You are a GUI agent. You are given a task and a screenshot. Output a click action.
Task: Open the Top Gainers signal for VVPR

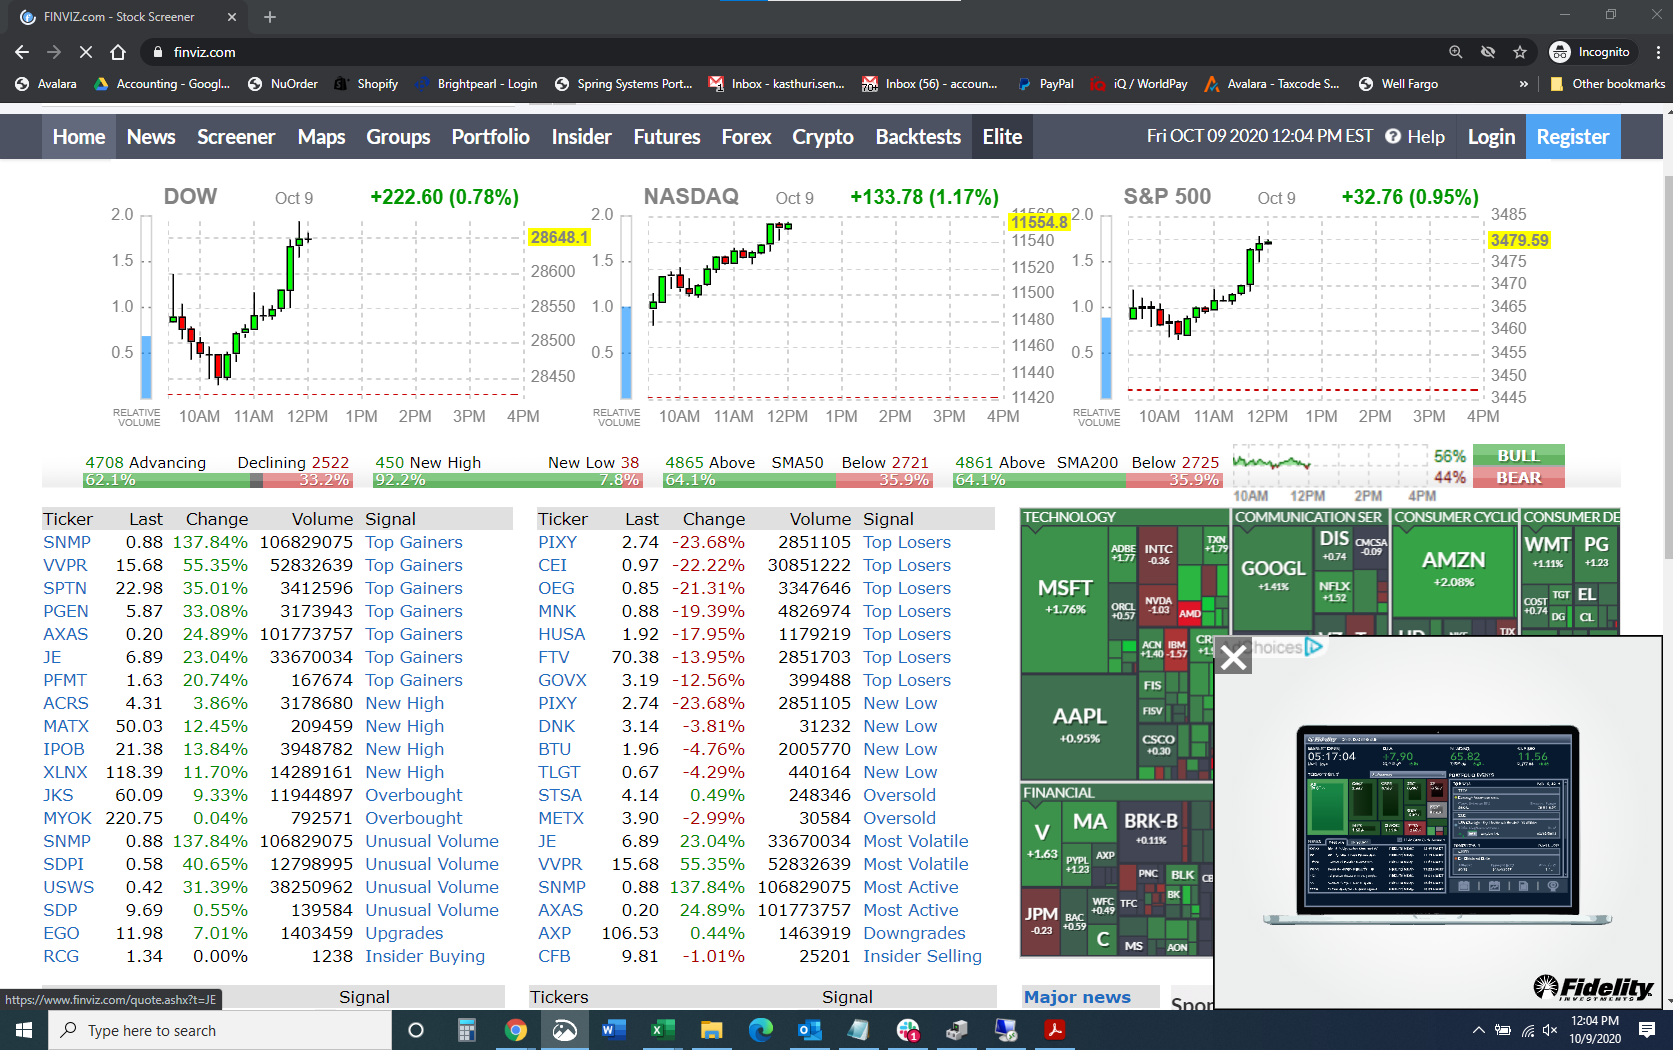pyautogui.click(x=414, y=565)
